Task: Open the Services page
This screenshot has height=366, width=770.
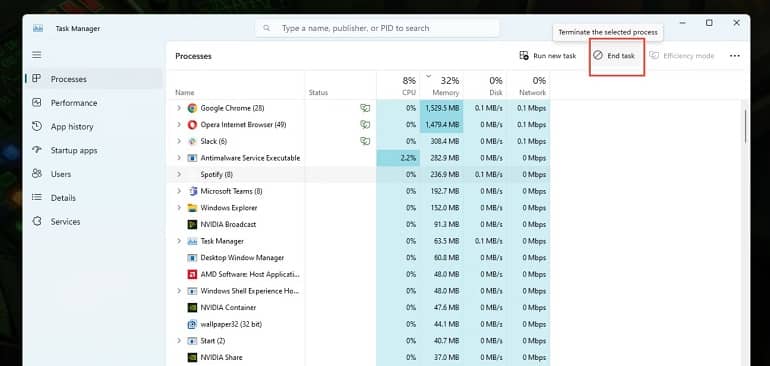Action: tap(94, 222)
